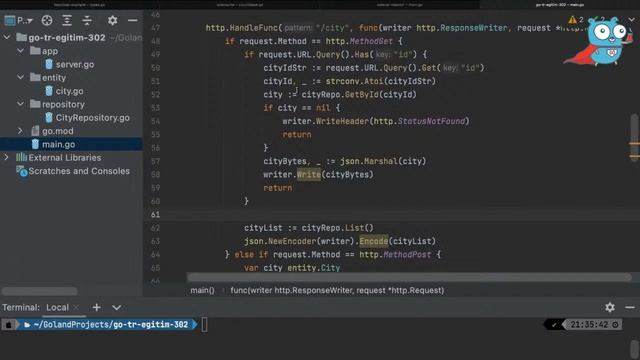The height and width of the screenshot is (360, 640).
Task: Click the editor vertical scrollbar thumb
Action: (634, 137)
